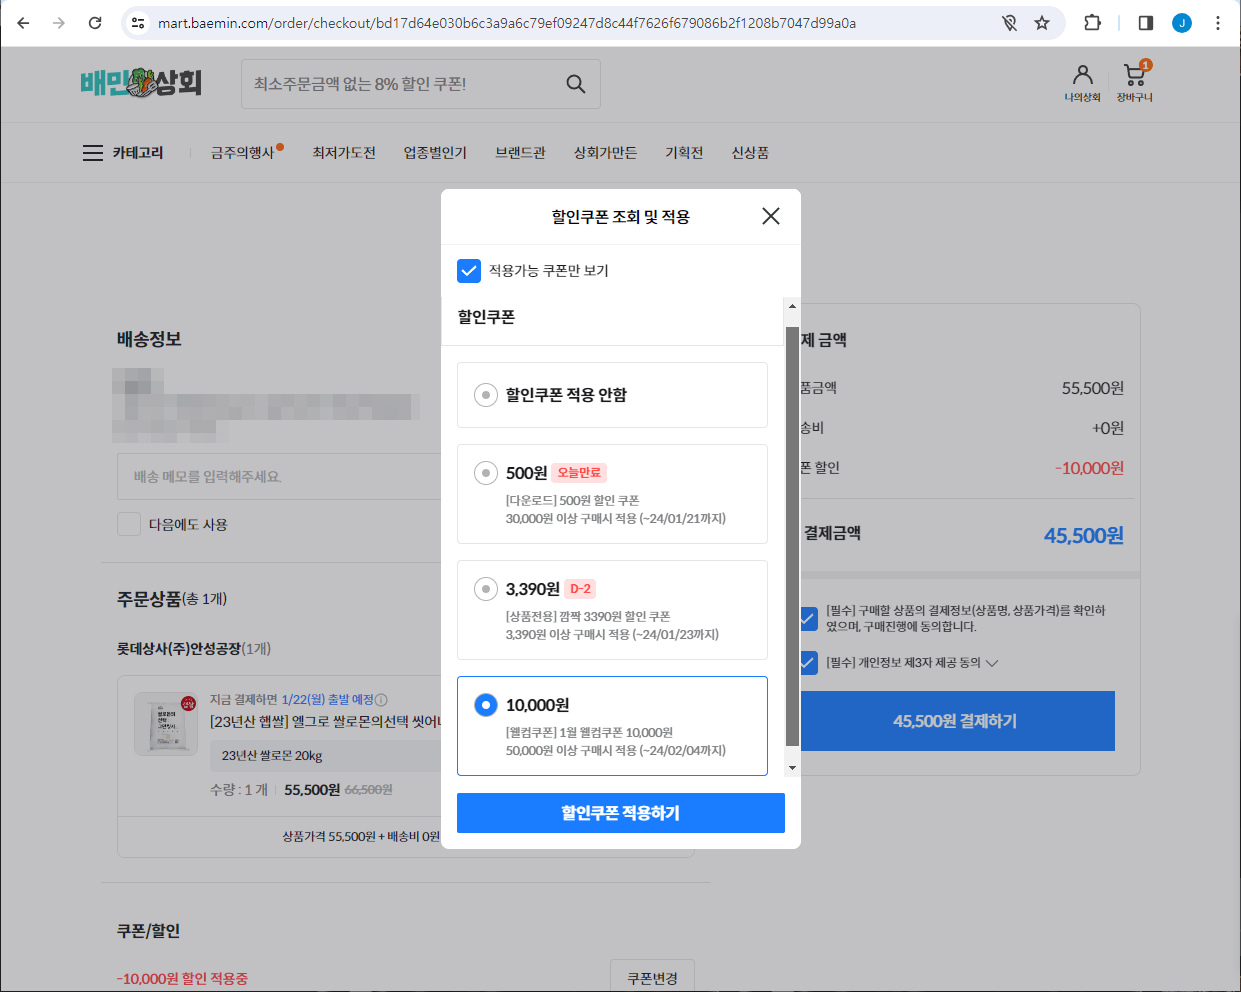Reload the checkout page
The height and width of the screenshot is (992, 1241).
click(95, 20)
